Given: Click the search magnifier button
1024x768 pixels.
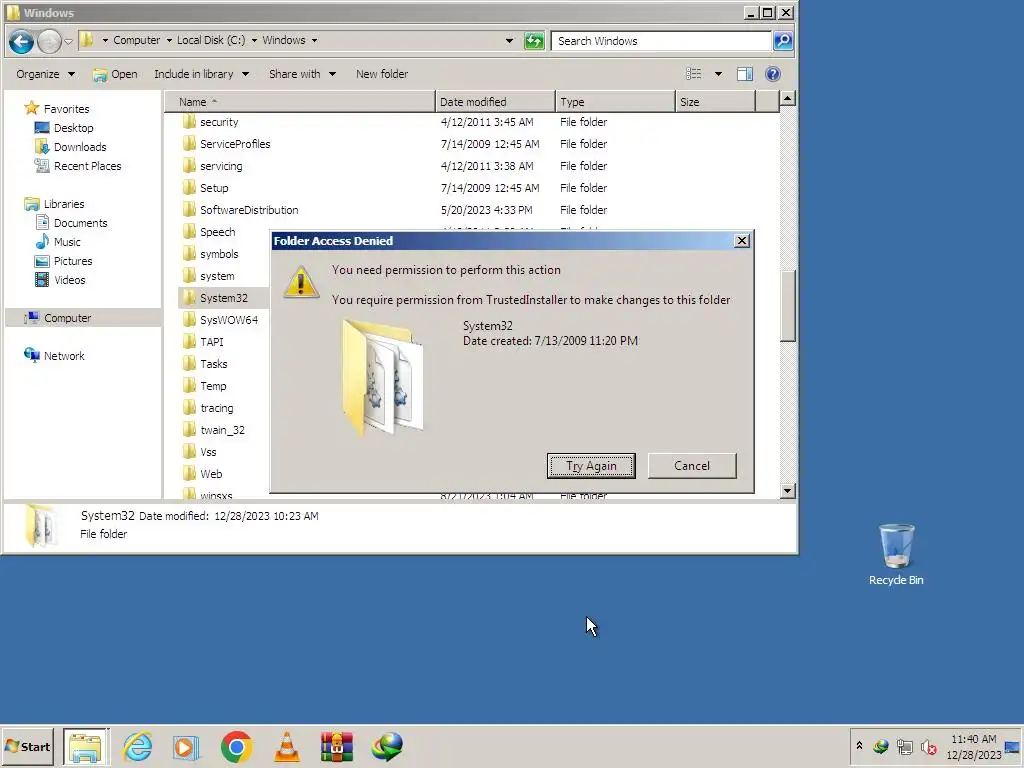Looking at the screenshot, I should 782,41.
